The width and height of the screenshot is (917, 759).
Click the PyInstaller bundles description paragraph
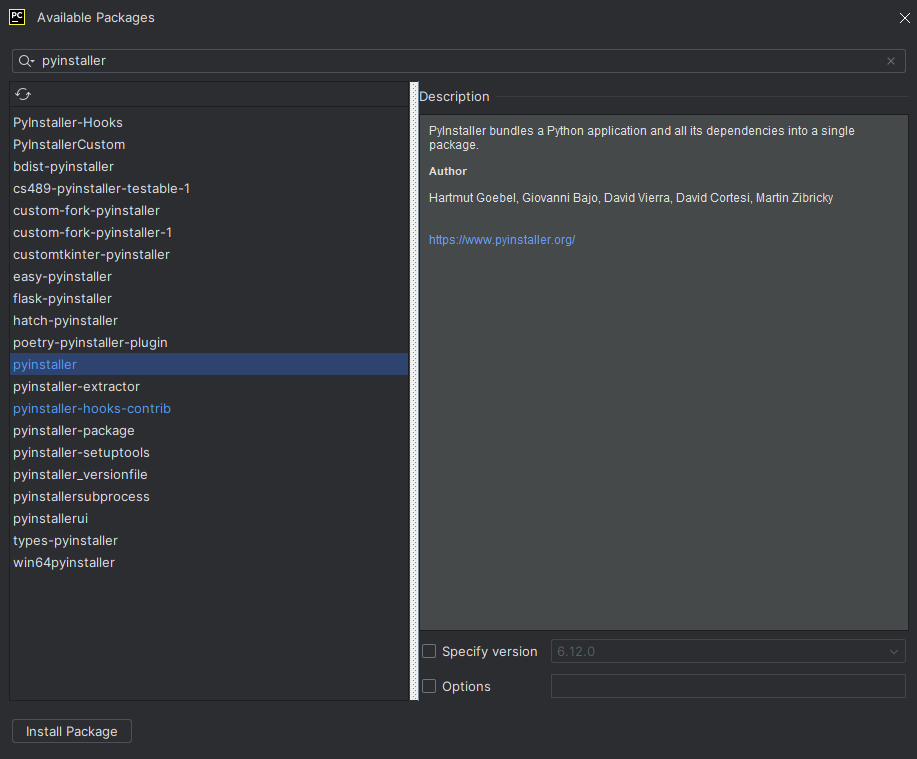642,138
